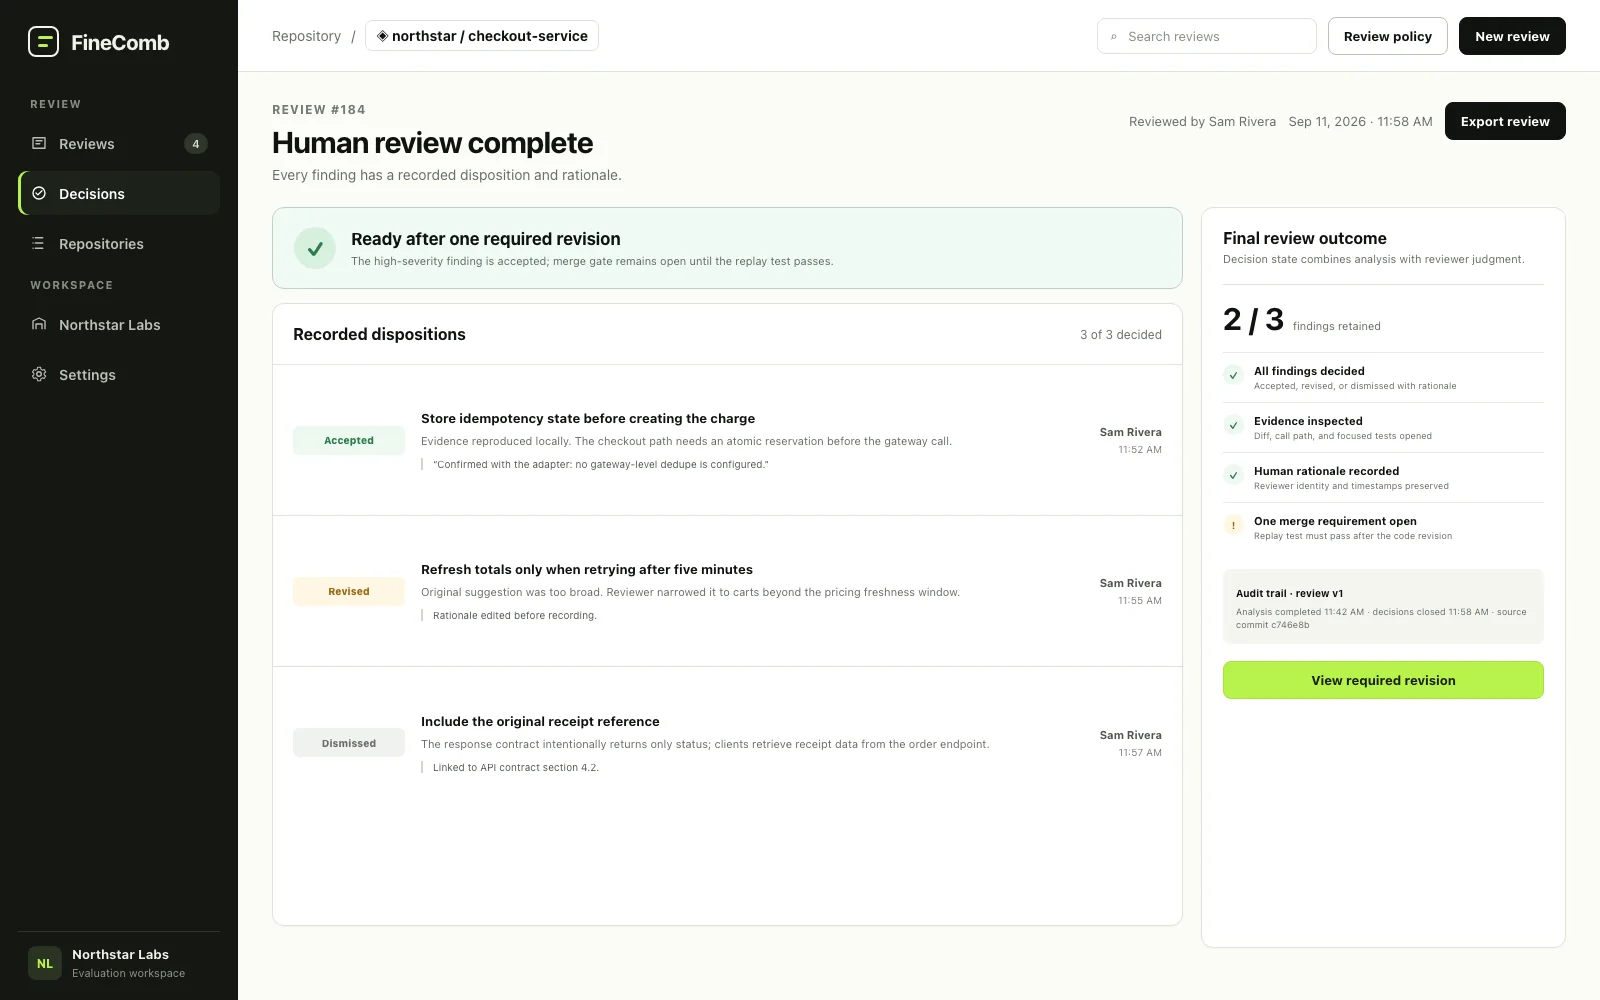The height and width of the screenshot is (1000, 1600).
Task: Click the Reviews count badge 4
Action: (196, 143)
